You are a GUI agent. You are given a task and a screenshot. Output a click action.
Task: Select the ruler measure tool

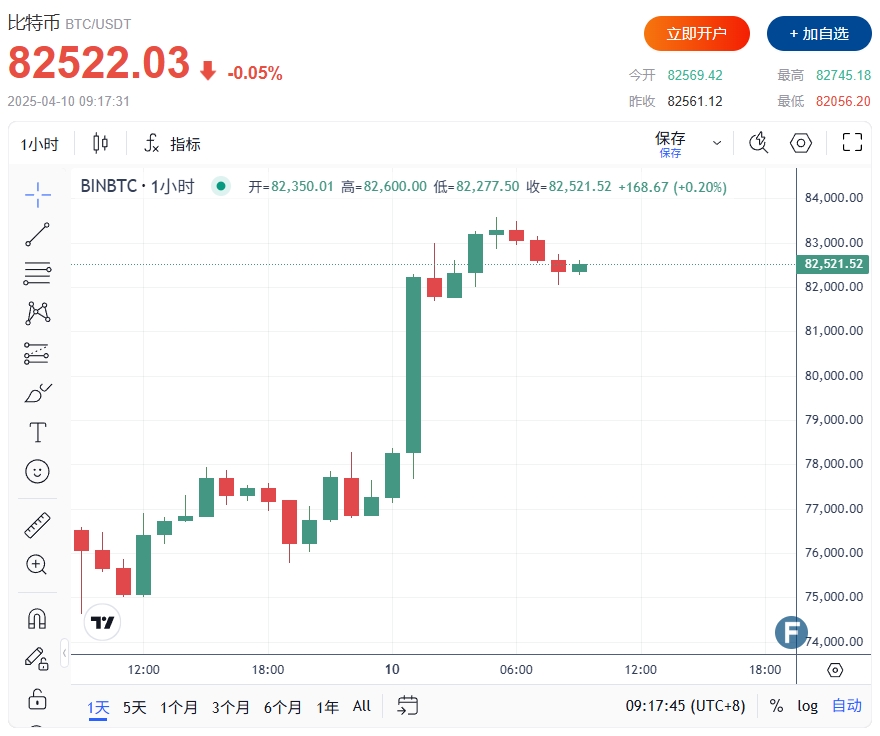(38, 525)
